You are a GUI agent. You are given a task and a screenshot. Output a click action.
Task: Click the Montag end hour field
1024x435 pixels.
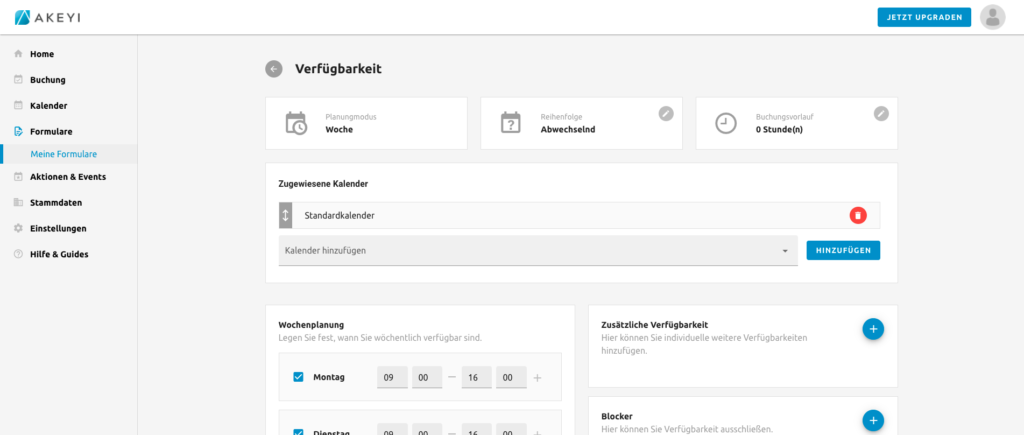tap(477, 377)
